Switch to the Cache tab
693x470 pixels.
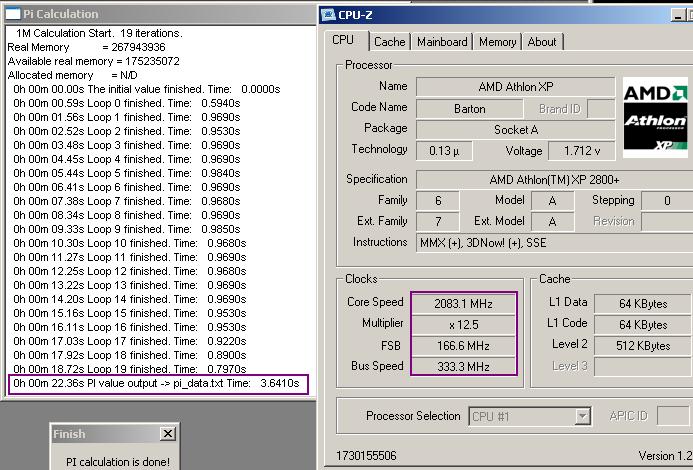pos(389,42)
